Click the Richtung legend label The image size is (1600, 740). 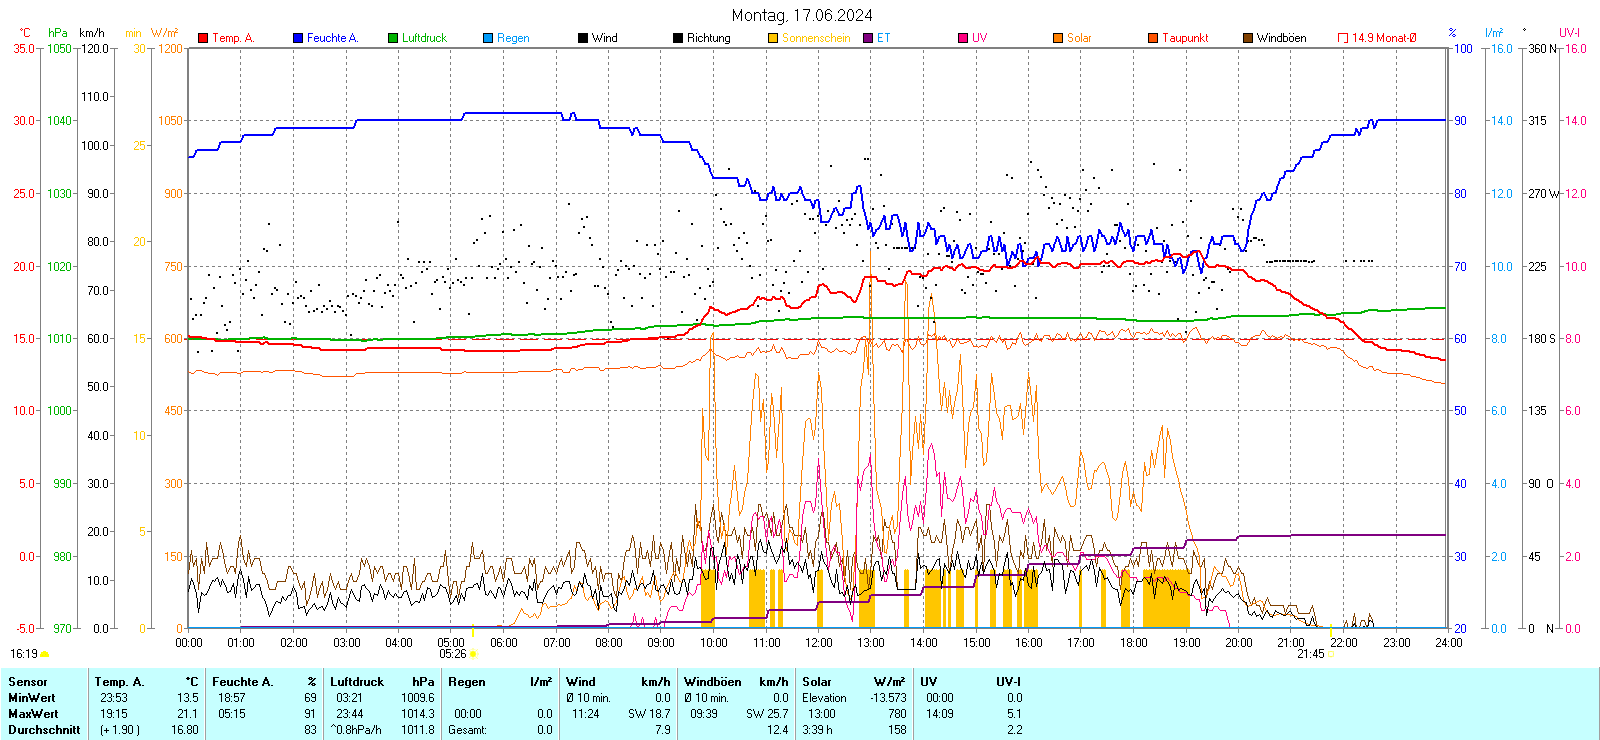point(708,38)
